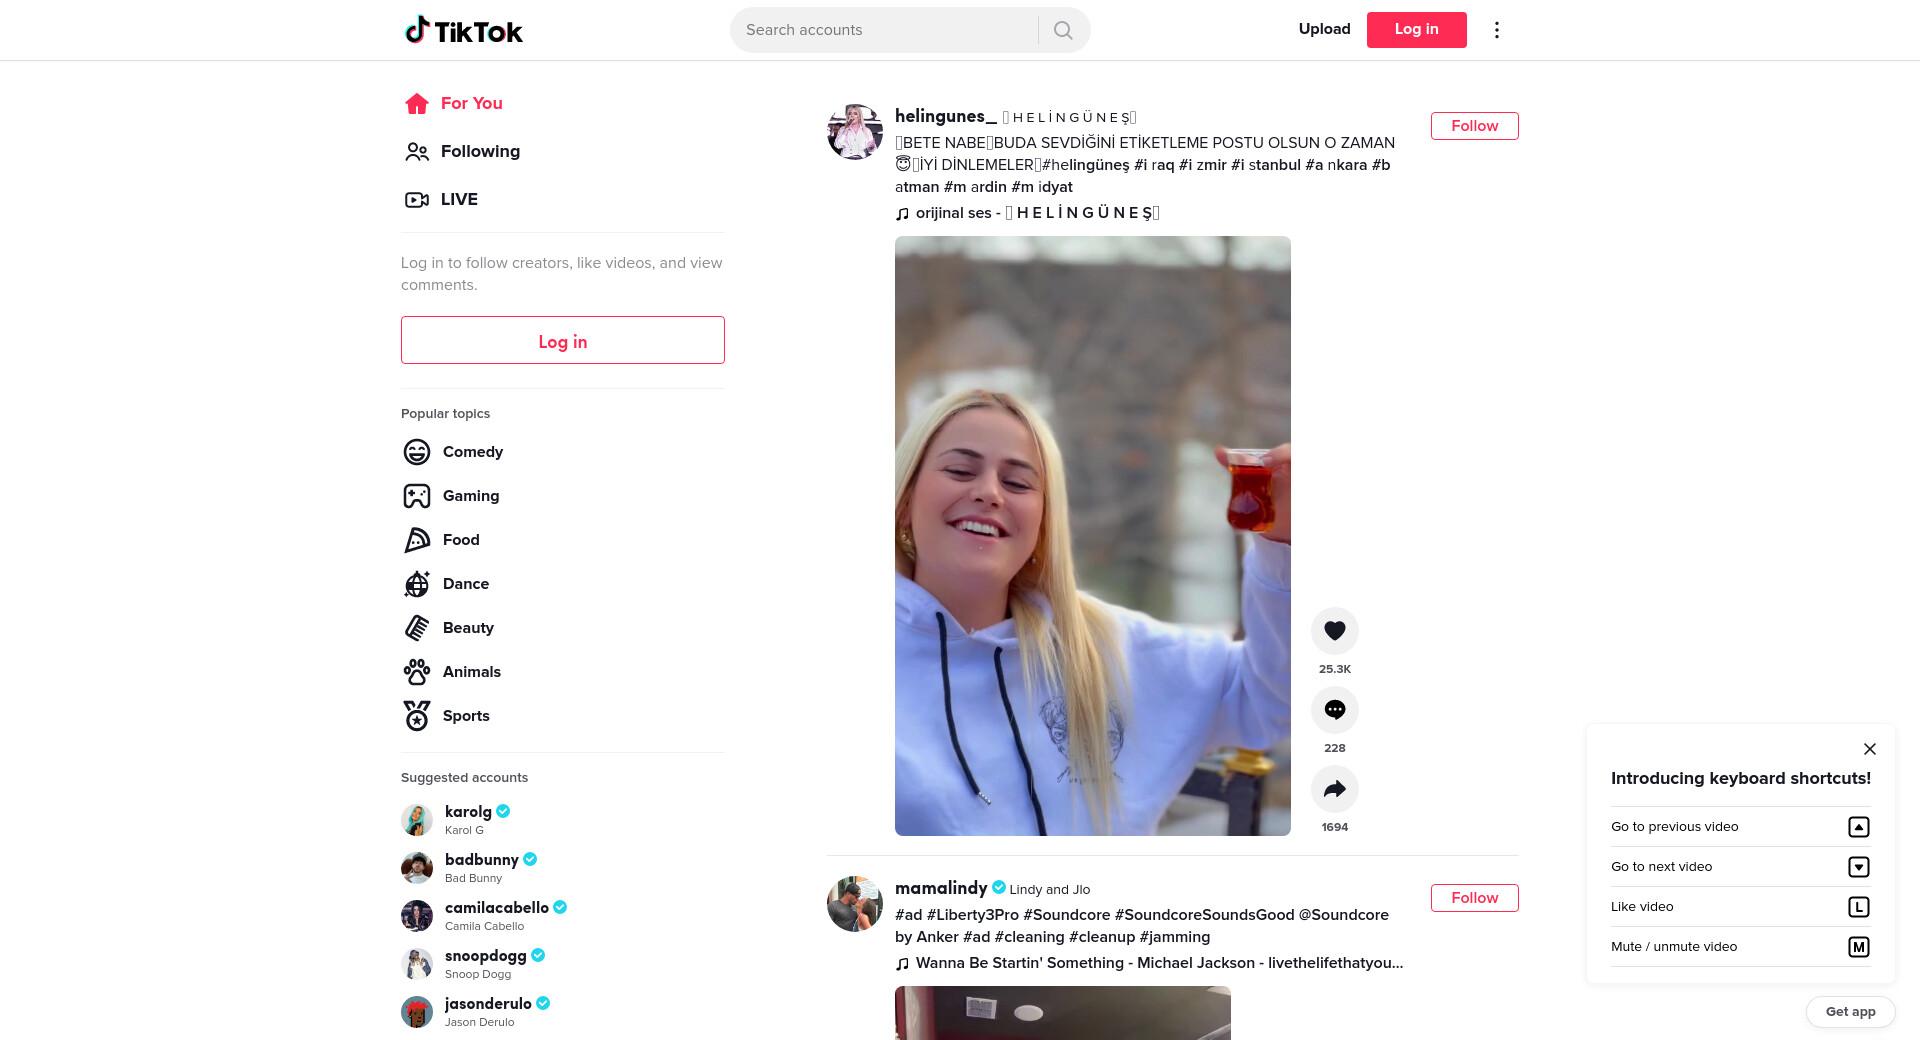Click the red Log in button in header
Screen dimensions: 1920x1040
(x=1416, y=30)
